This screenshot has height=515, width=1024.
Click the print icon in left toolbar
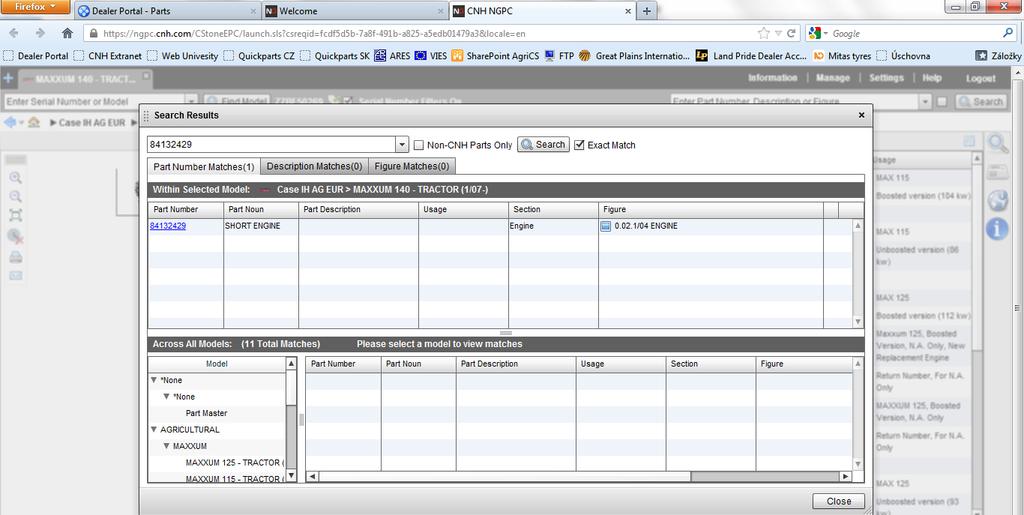[x=15, y=257]
